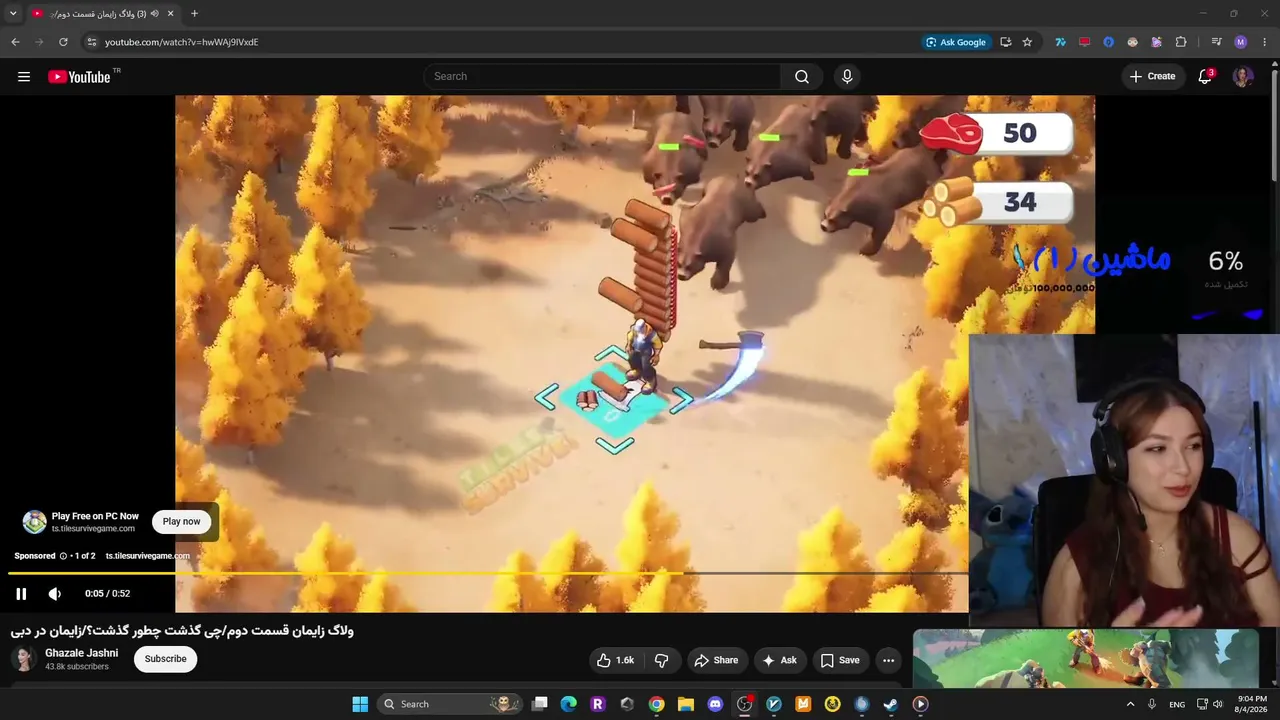Go back to the previous page

pyautogui.click(x=15, y=42)
